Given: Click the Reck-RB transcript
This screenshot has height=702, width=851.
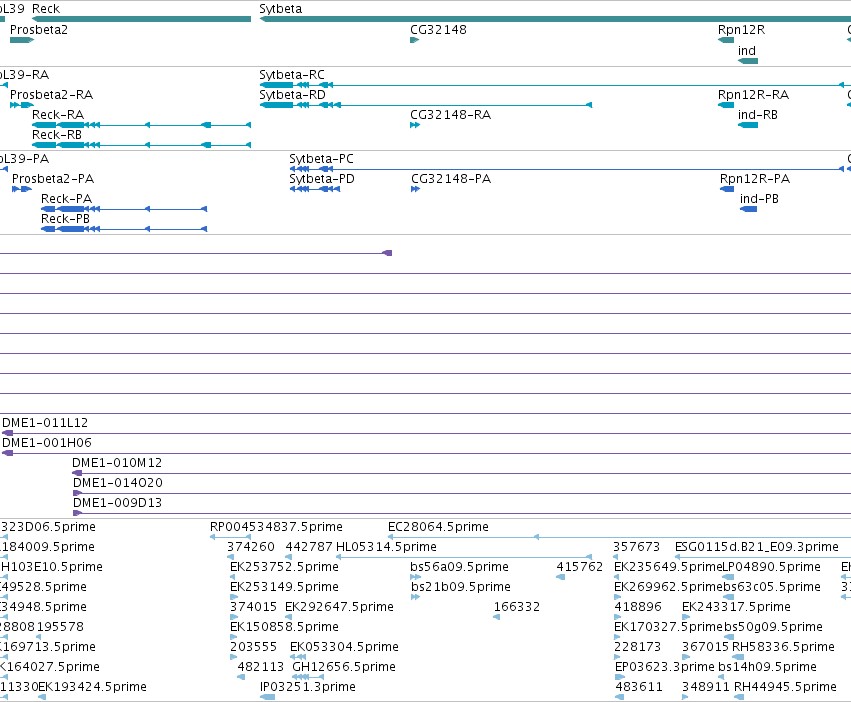Looking at the screenshot, I should pyautogui.click(x=142, y=145).
